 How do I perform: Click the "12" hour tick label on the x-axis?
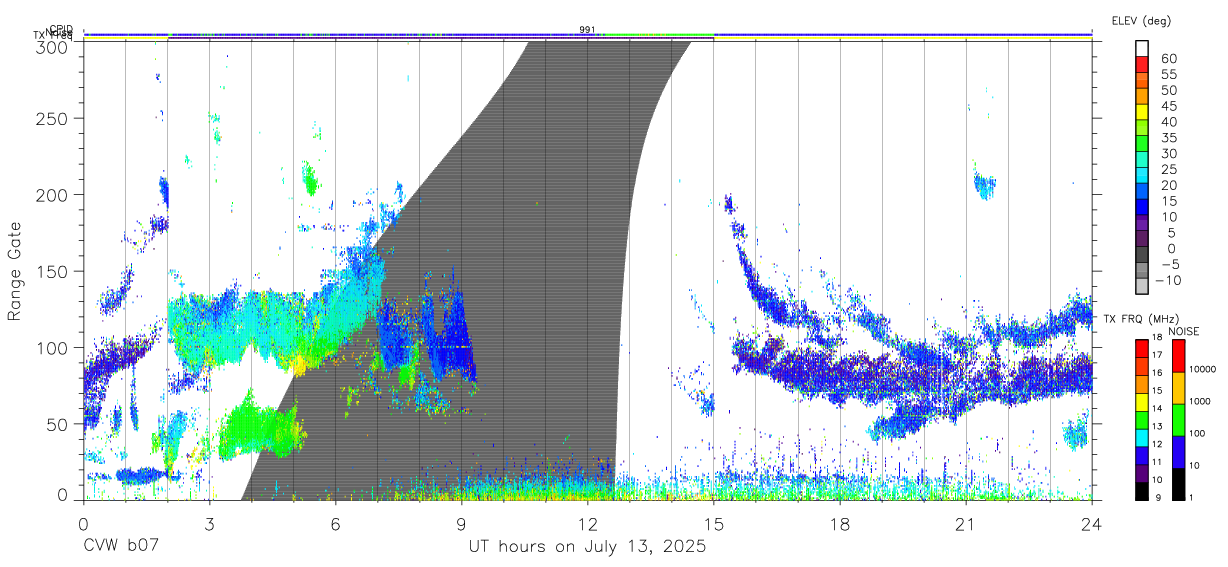click(587, 524)
